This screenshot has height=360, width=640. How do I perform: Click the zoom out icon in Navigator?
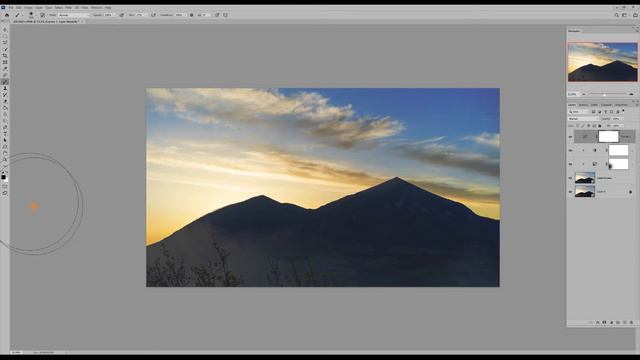pyautogui.click(x=584, y=94)
